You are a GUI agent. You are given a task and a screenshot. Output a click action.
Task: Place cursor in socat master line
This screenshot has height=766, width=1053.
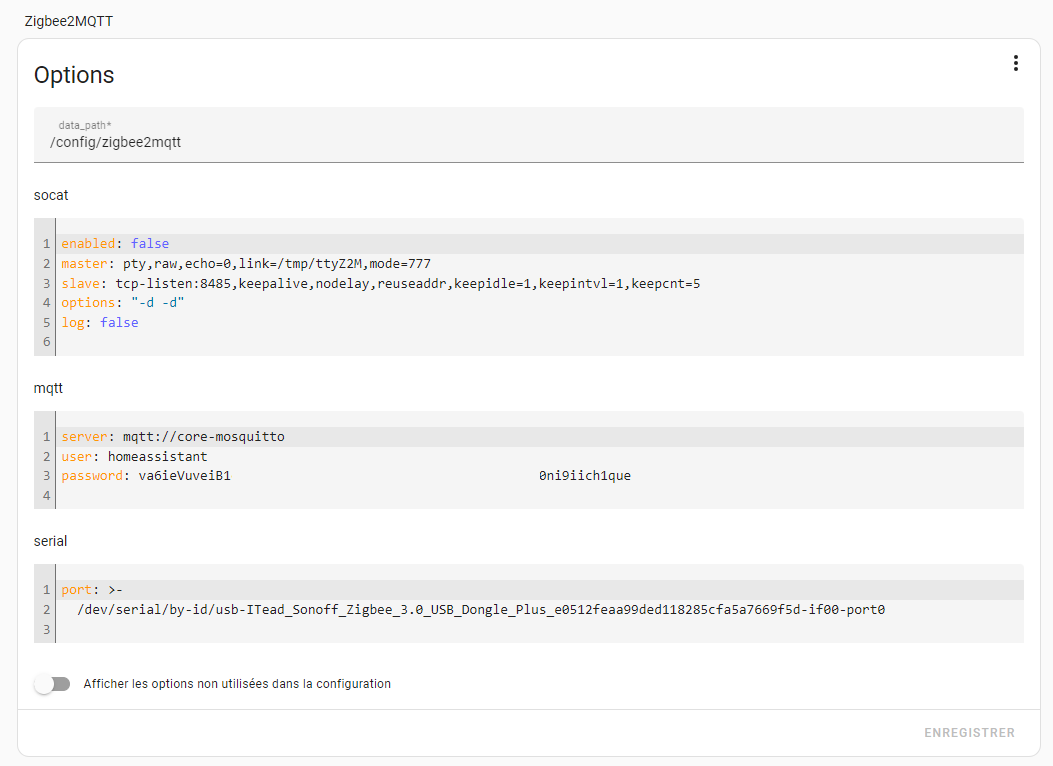540,264
